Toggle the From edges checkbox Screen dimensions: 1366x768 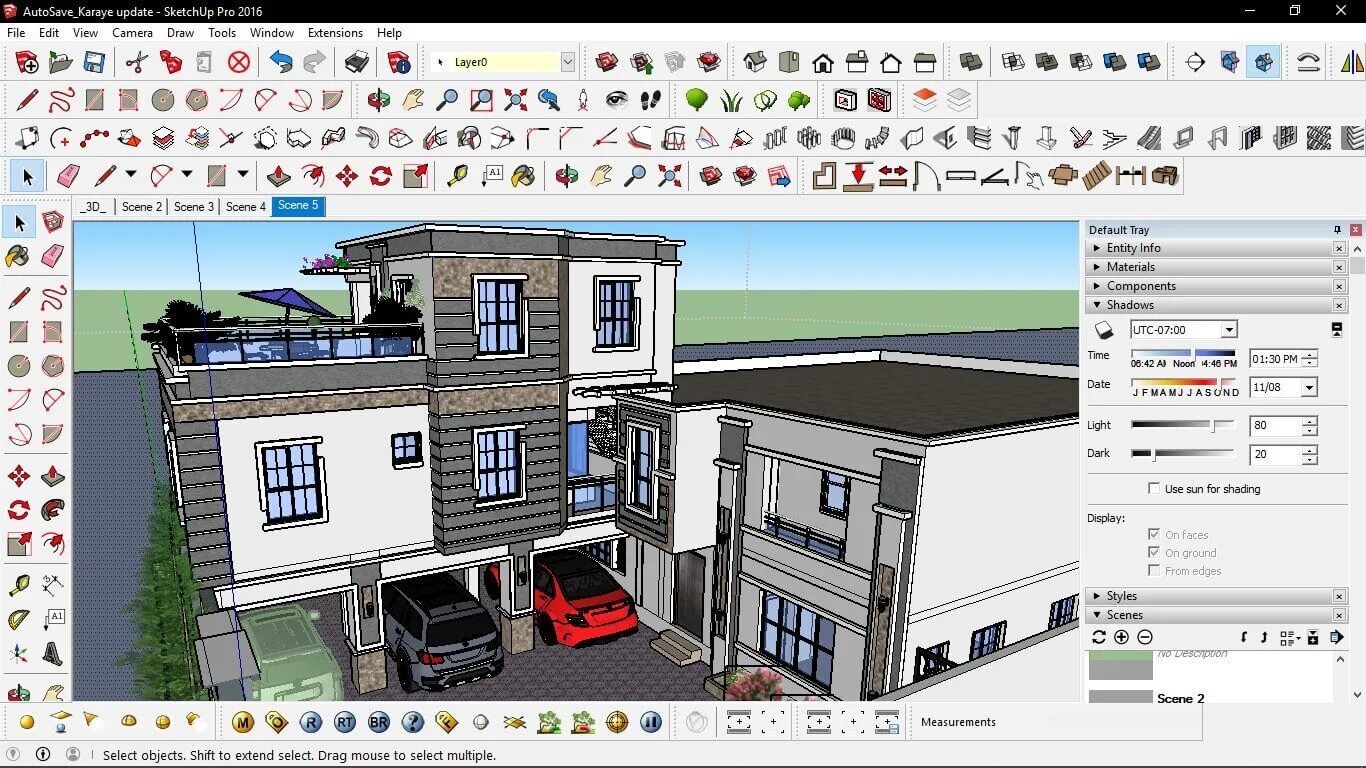pos(1155,571)
